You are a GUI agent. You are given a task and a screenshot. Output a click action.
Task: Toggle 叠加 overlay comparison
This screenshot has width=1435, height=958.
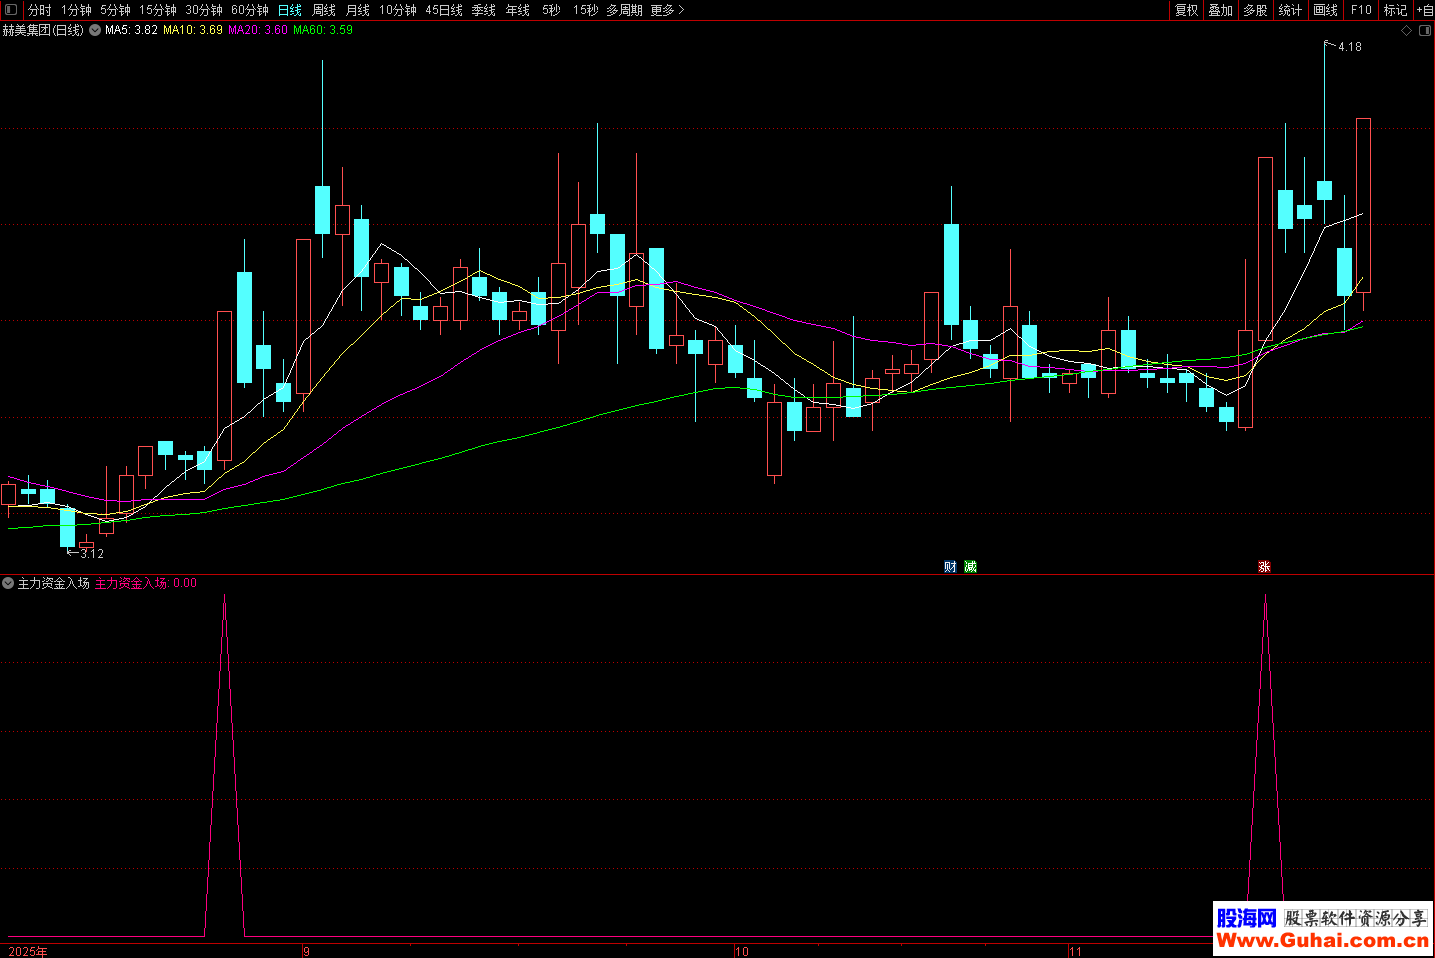coord(1220,10)
